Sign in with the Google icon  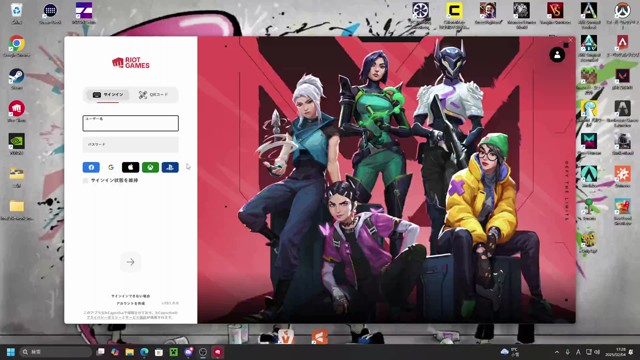click(111, 167)
